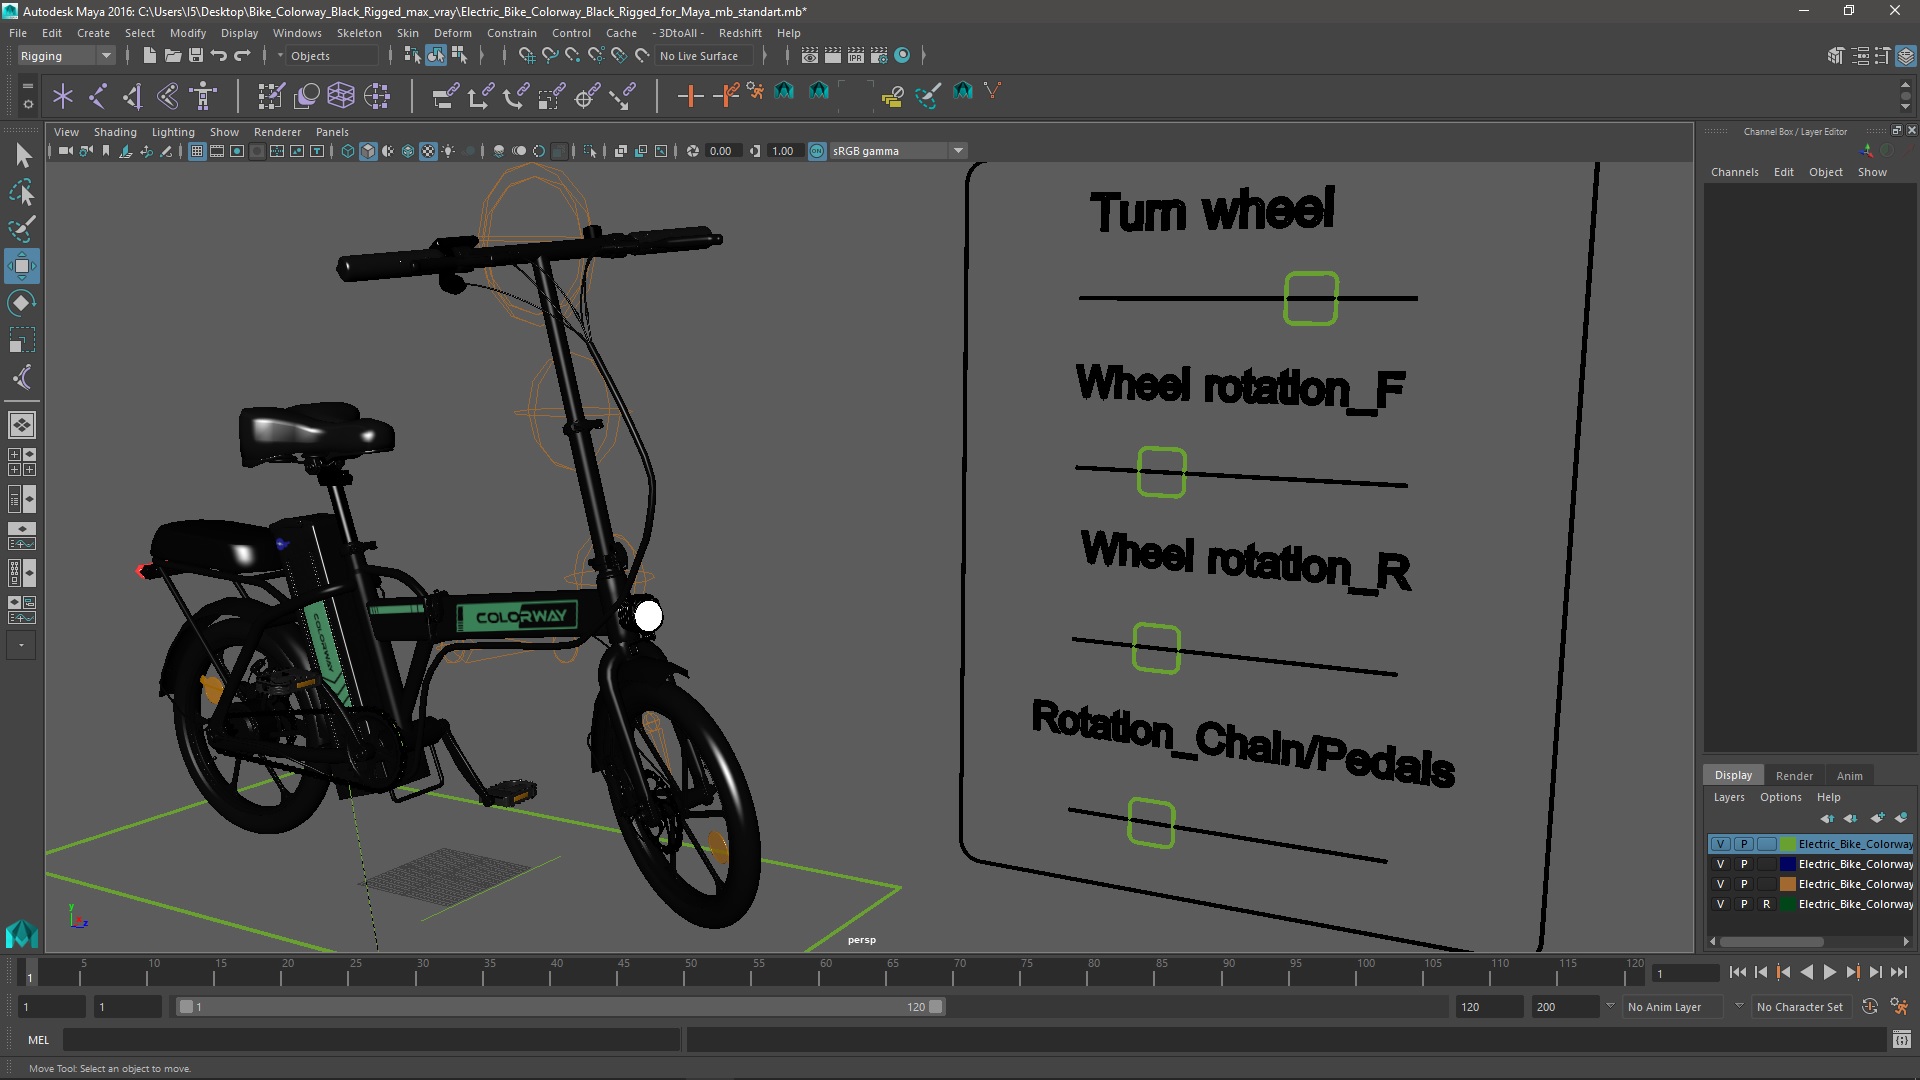Click the Render Settings icon
This screenshot has width=1920, height=1080.
[879, 56]
